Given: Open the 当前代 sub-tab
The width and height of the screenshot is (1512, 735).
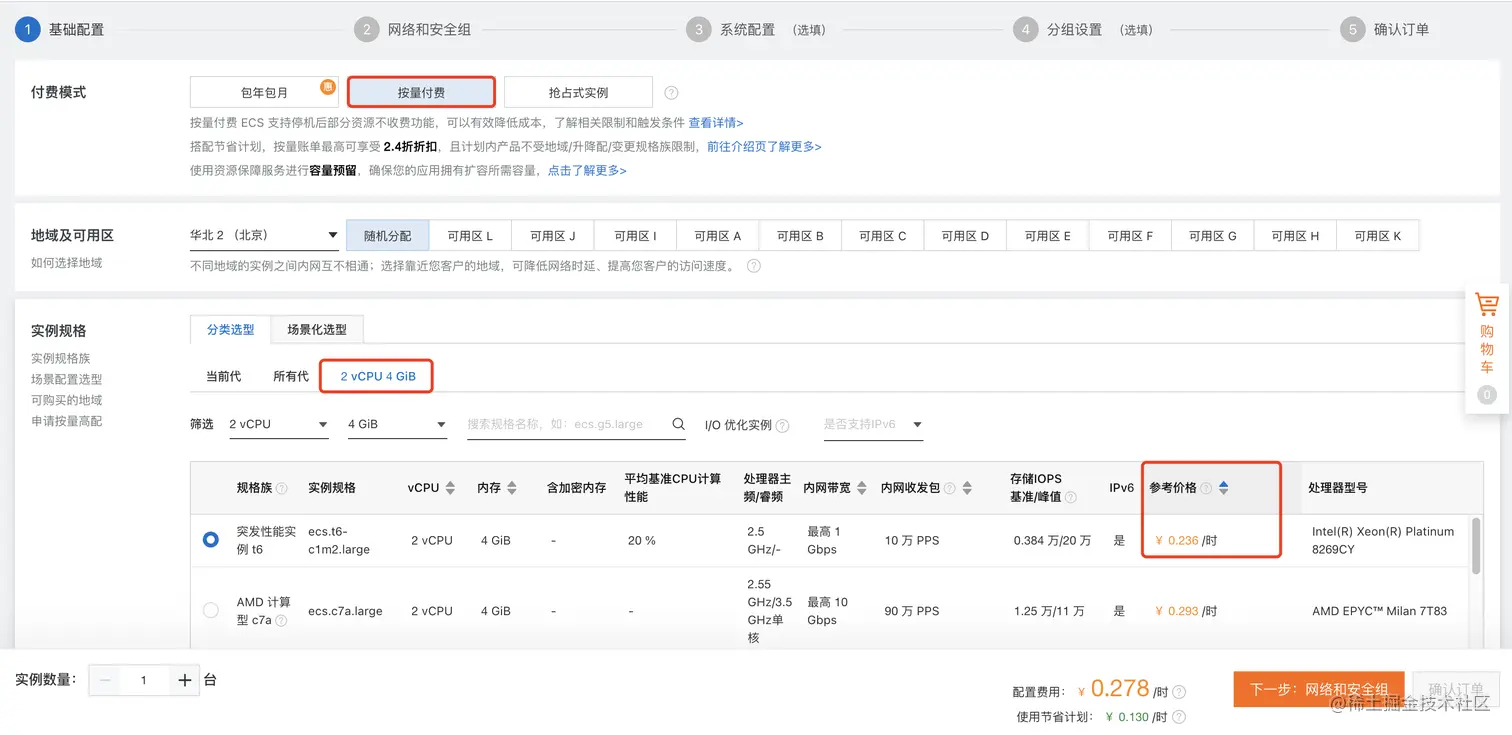Looking at the screenshot, I should (223, 376).
